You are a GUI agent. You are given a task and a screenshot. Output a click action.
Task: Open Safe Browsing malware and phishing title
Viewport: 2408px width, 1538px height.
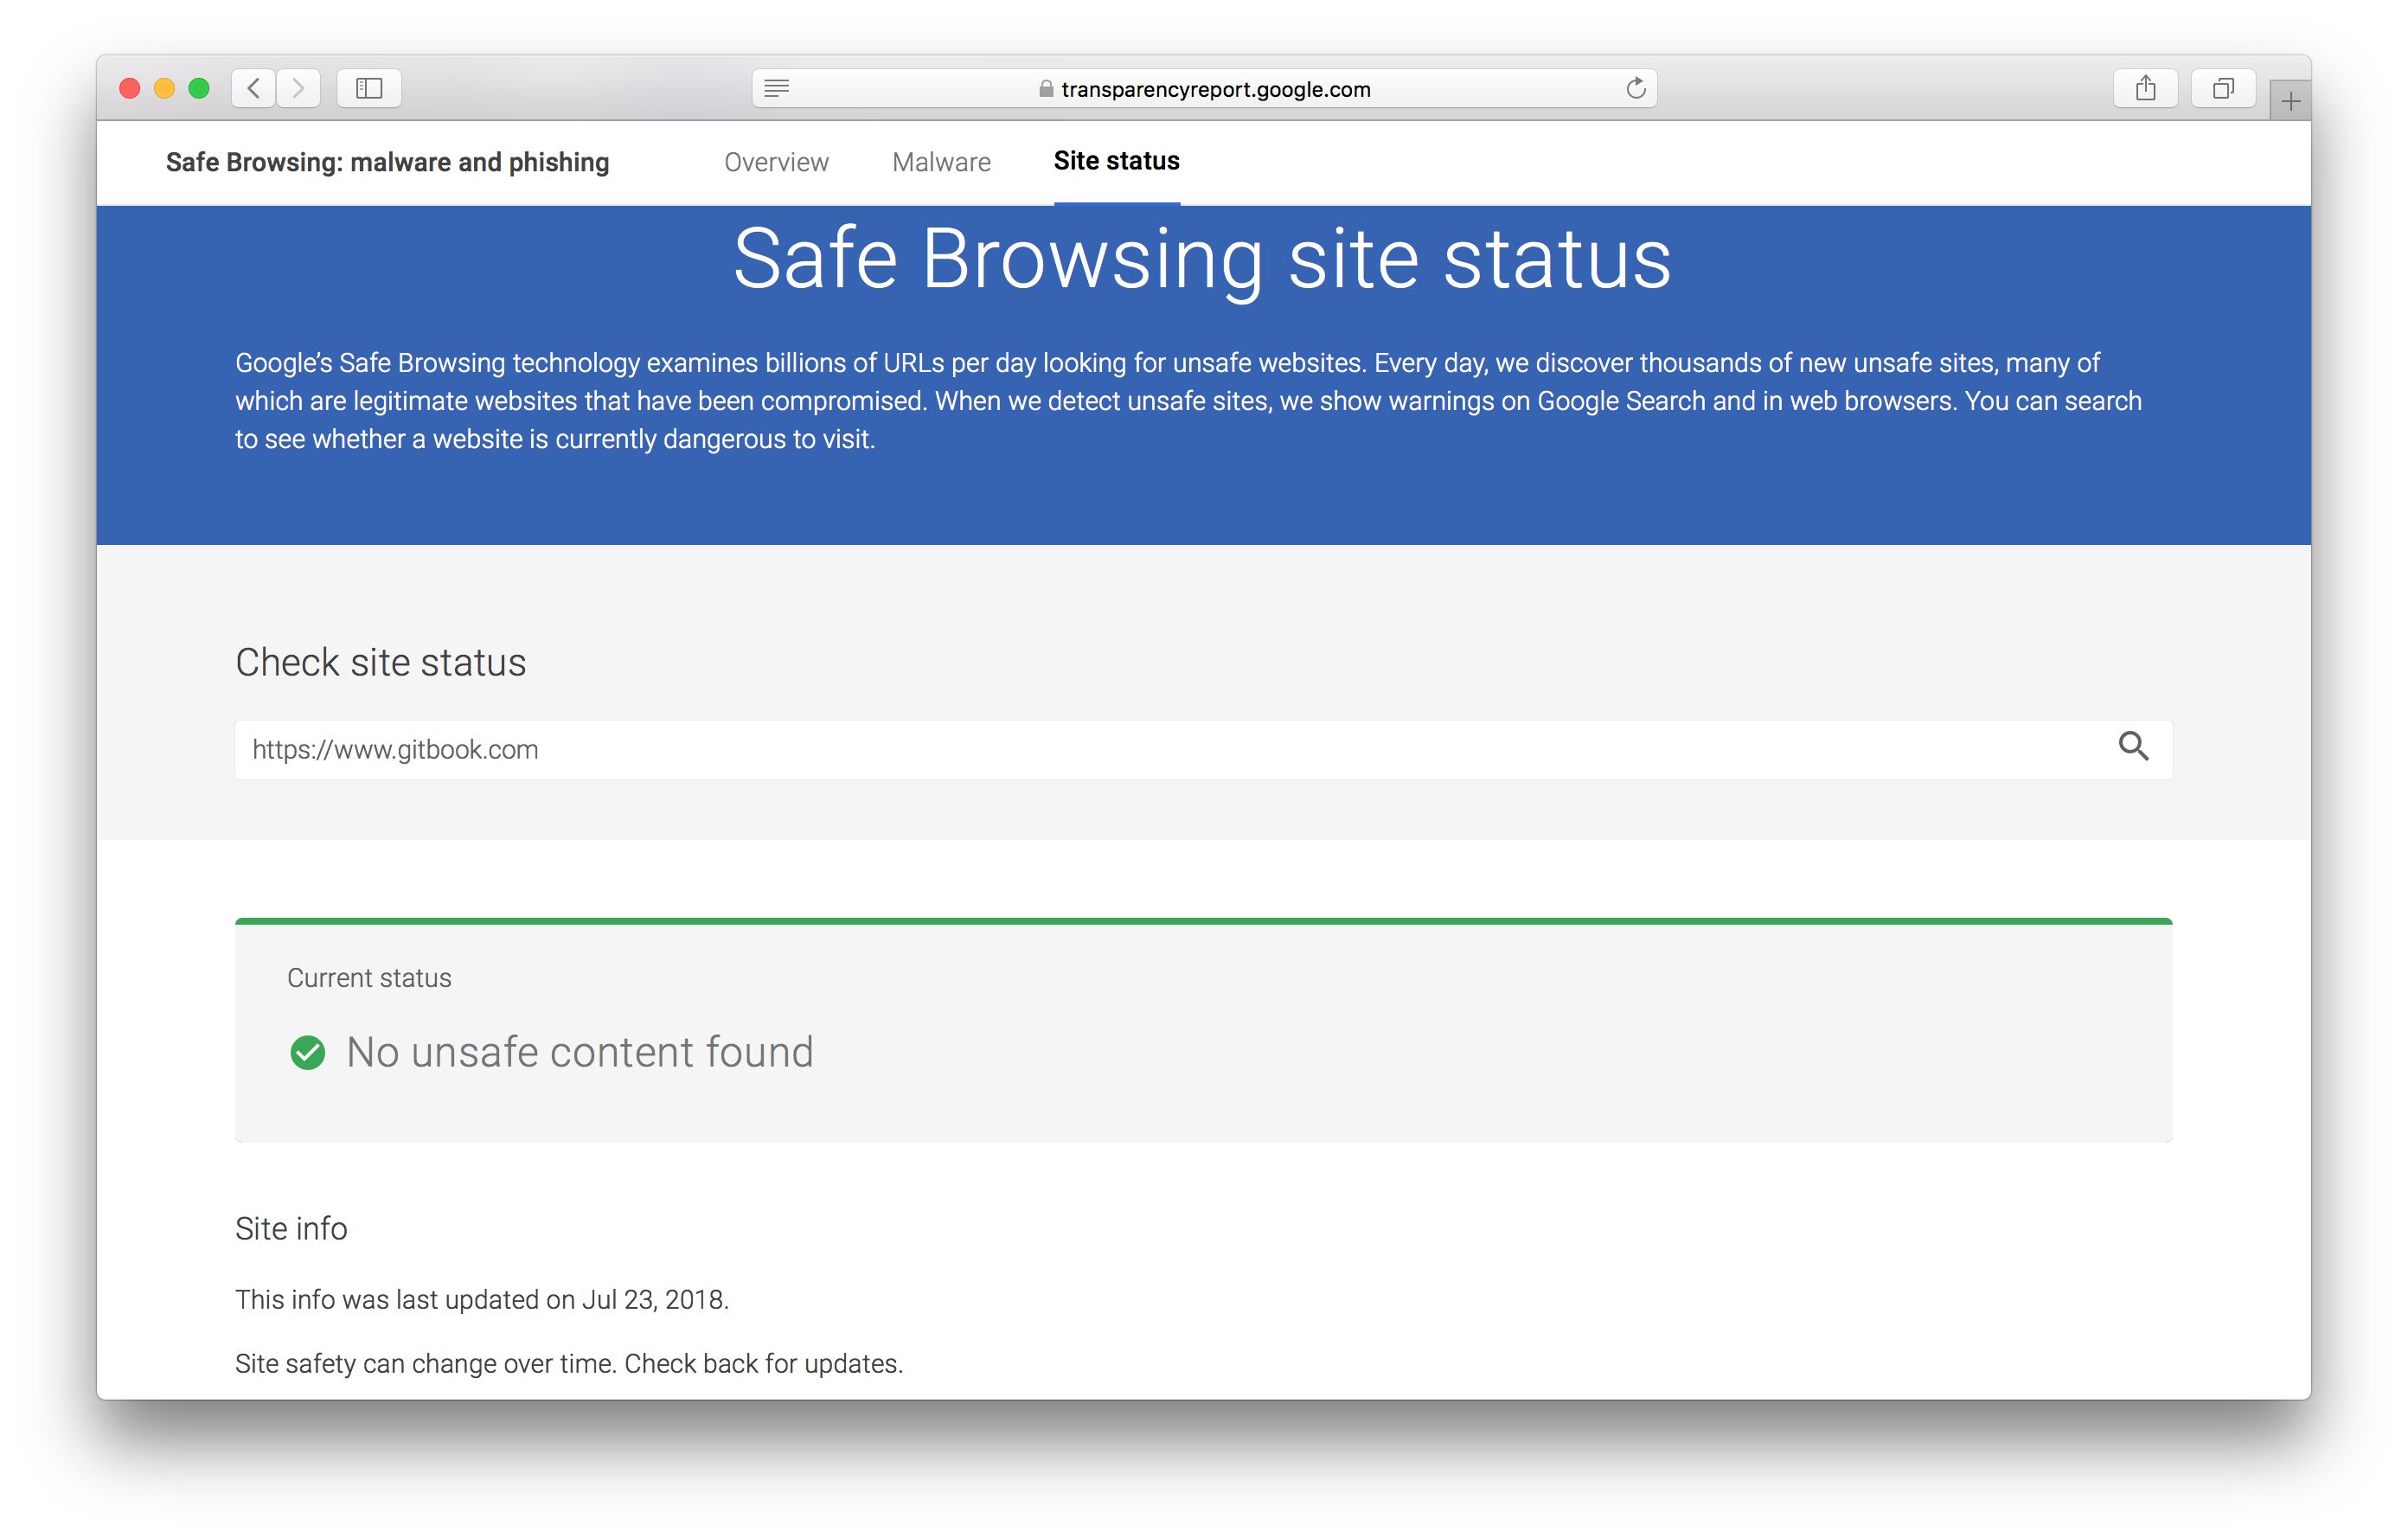(x=387, y=162)
